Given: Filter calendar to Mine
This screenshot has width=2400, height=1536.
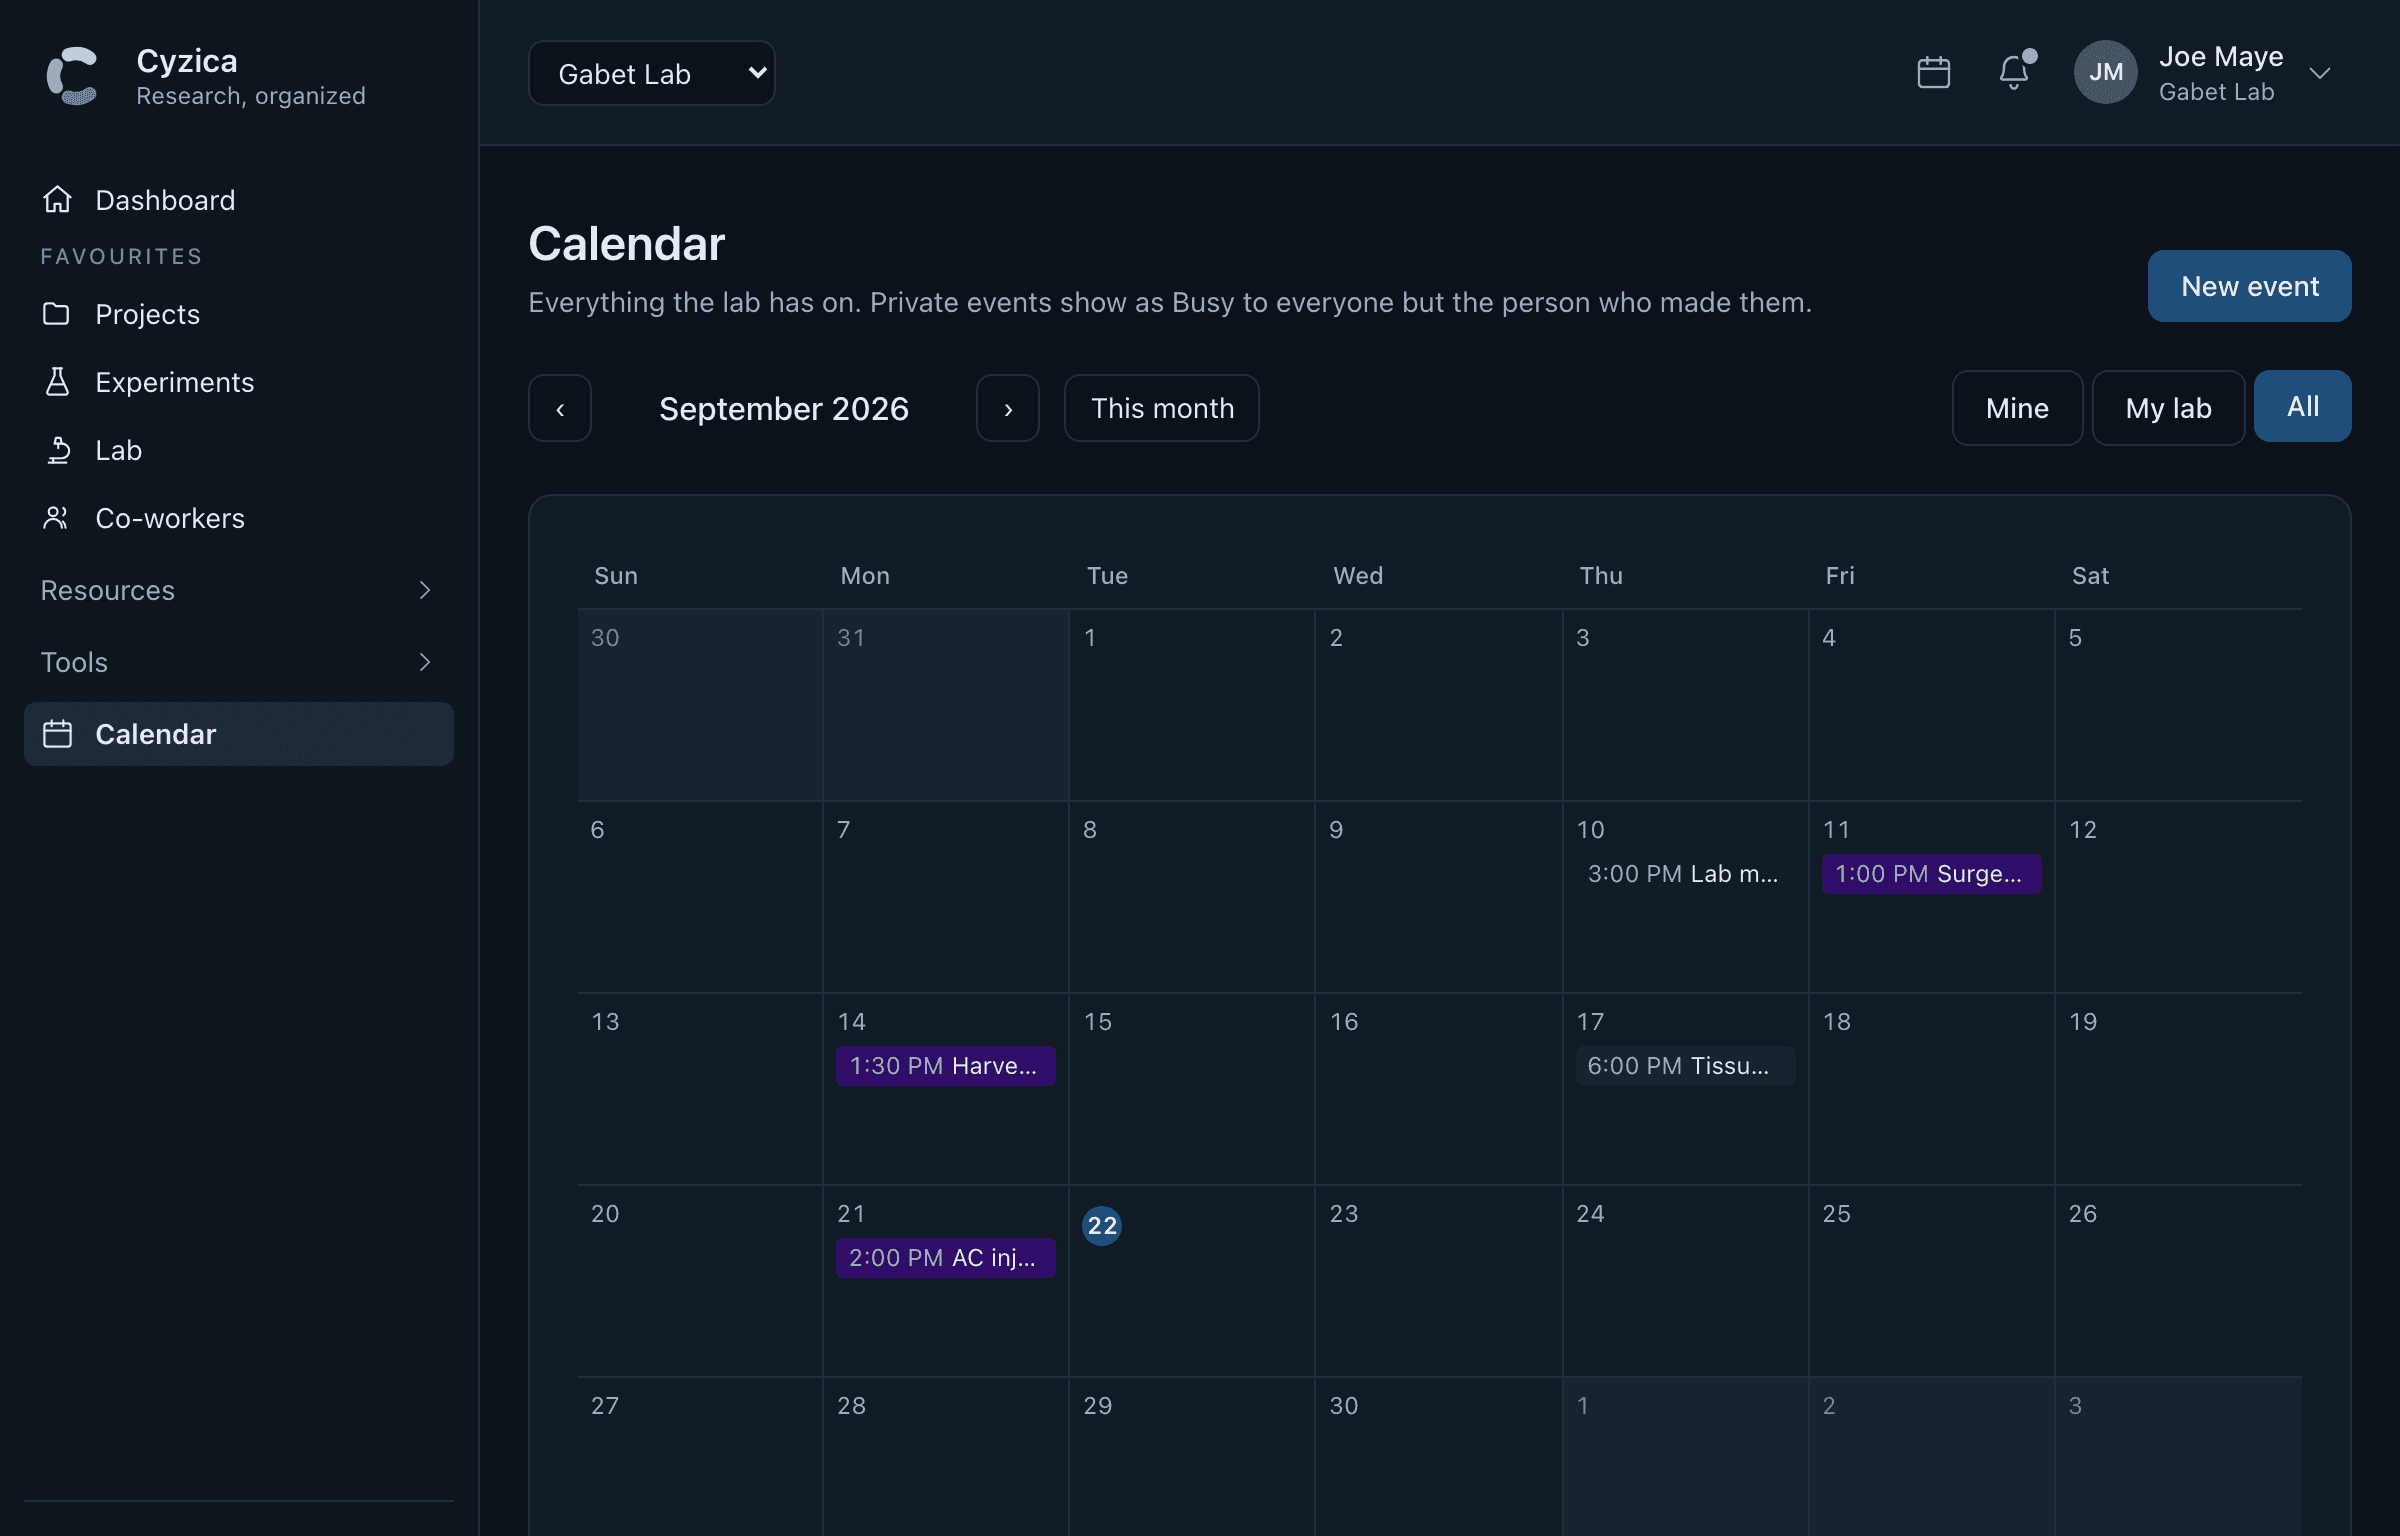Looking at the screenshot, I should coord(2017,408).
